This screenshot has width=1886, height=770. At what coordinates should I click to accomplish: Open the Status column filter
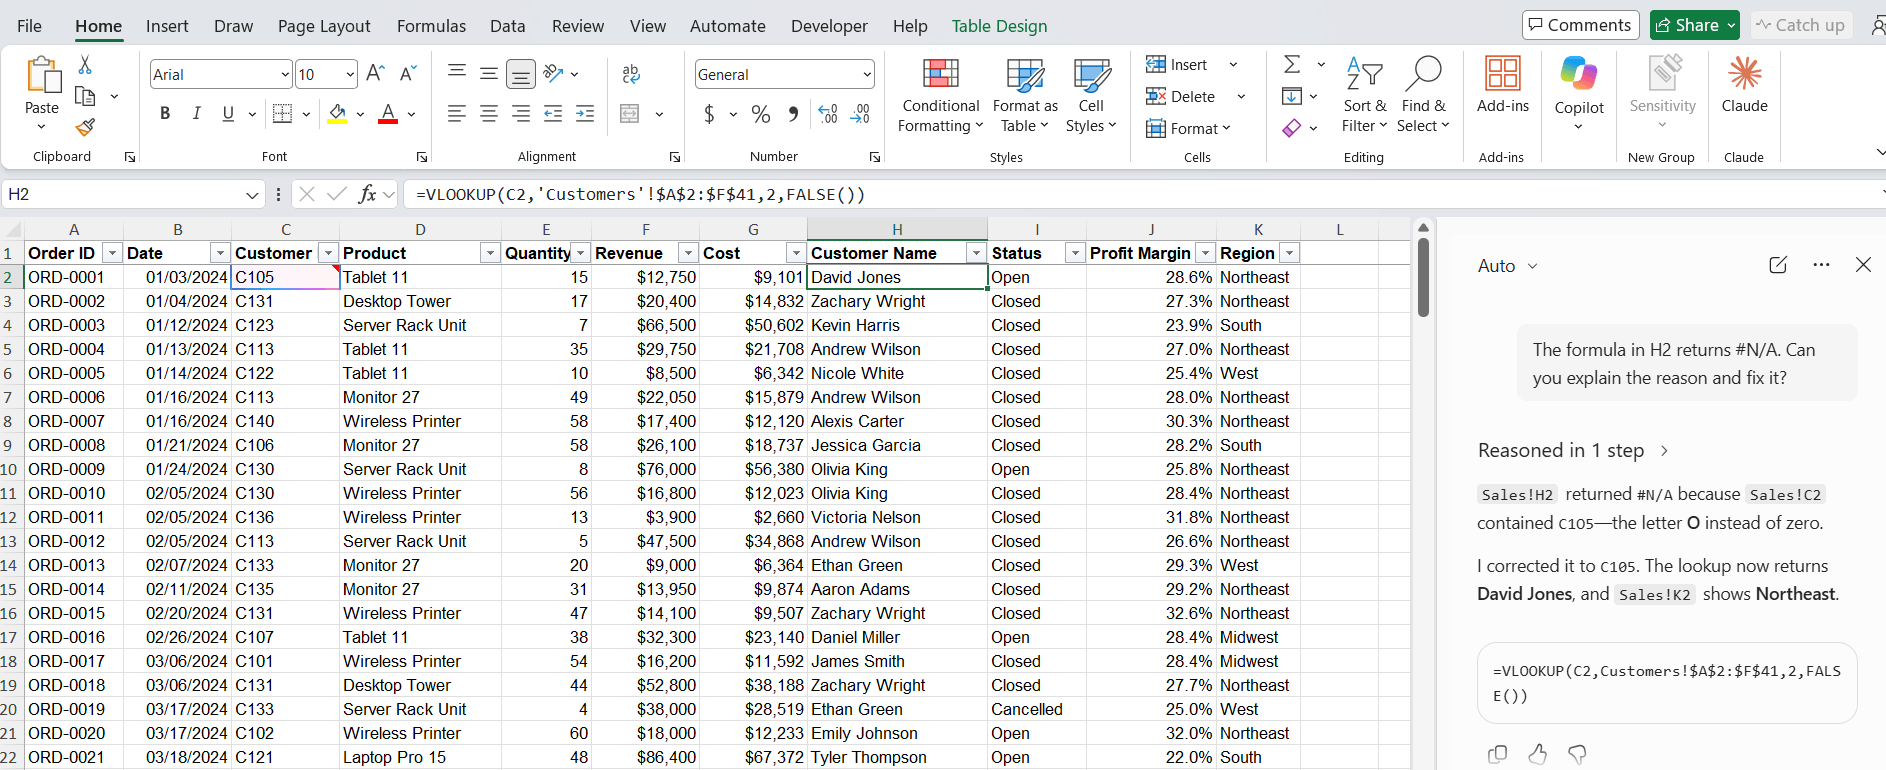(1075, 253)
